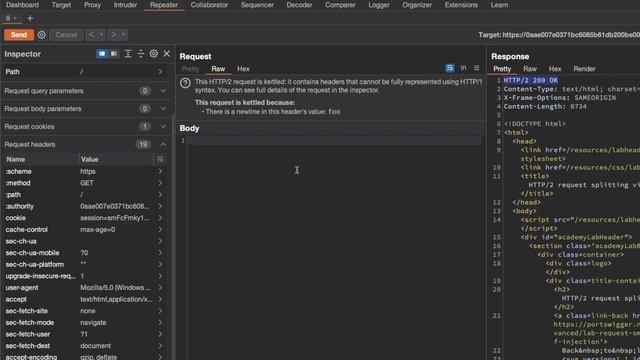
Task: Go to next request in history
Action: 114,35
